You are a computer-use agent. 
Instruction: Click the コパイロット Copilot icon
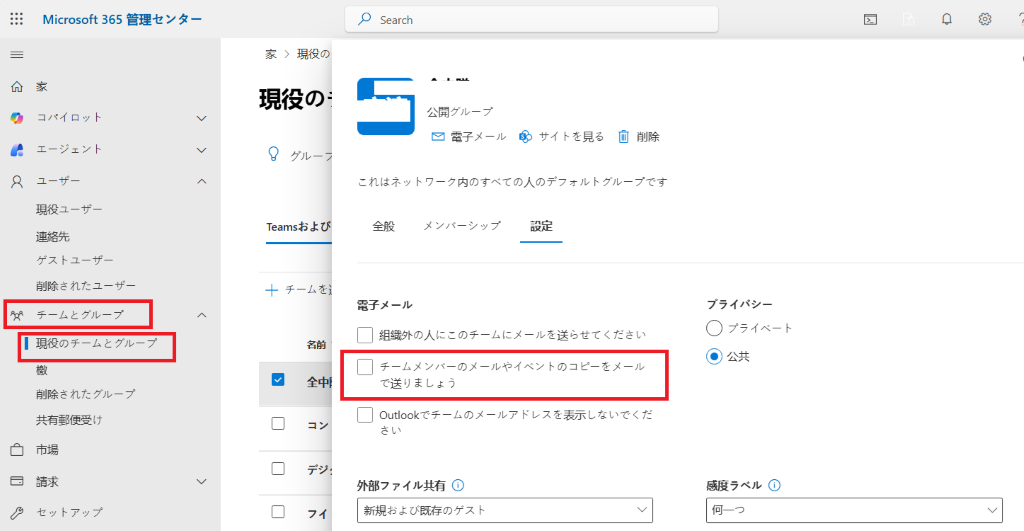tap(17, 118)
